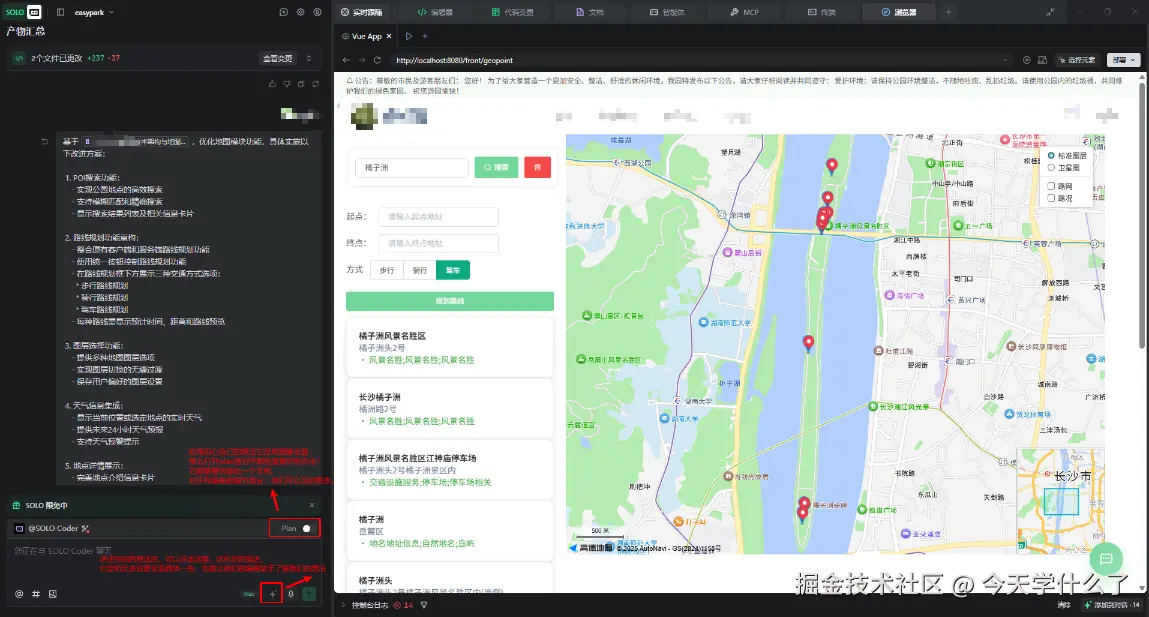Screen dimensions: 1149x617
Task: Click the Changsha minimap thumbnail
Action: [1060, 500]
